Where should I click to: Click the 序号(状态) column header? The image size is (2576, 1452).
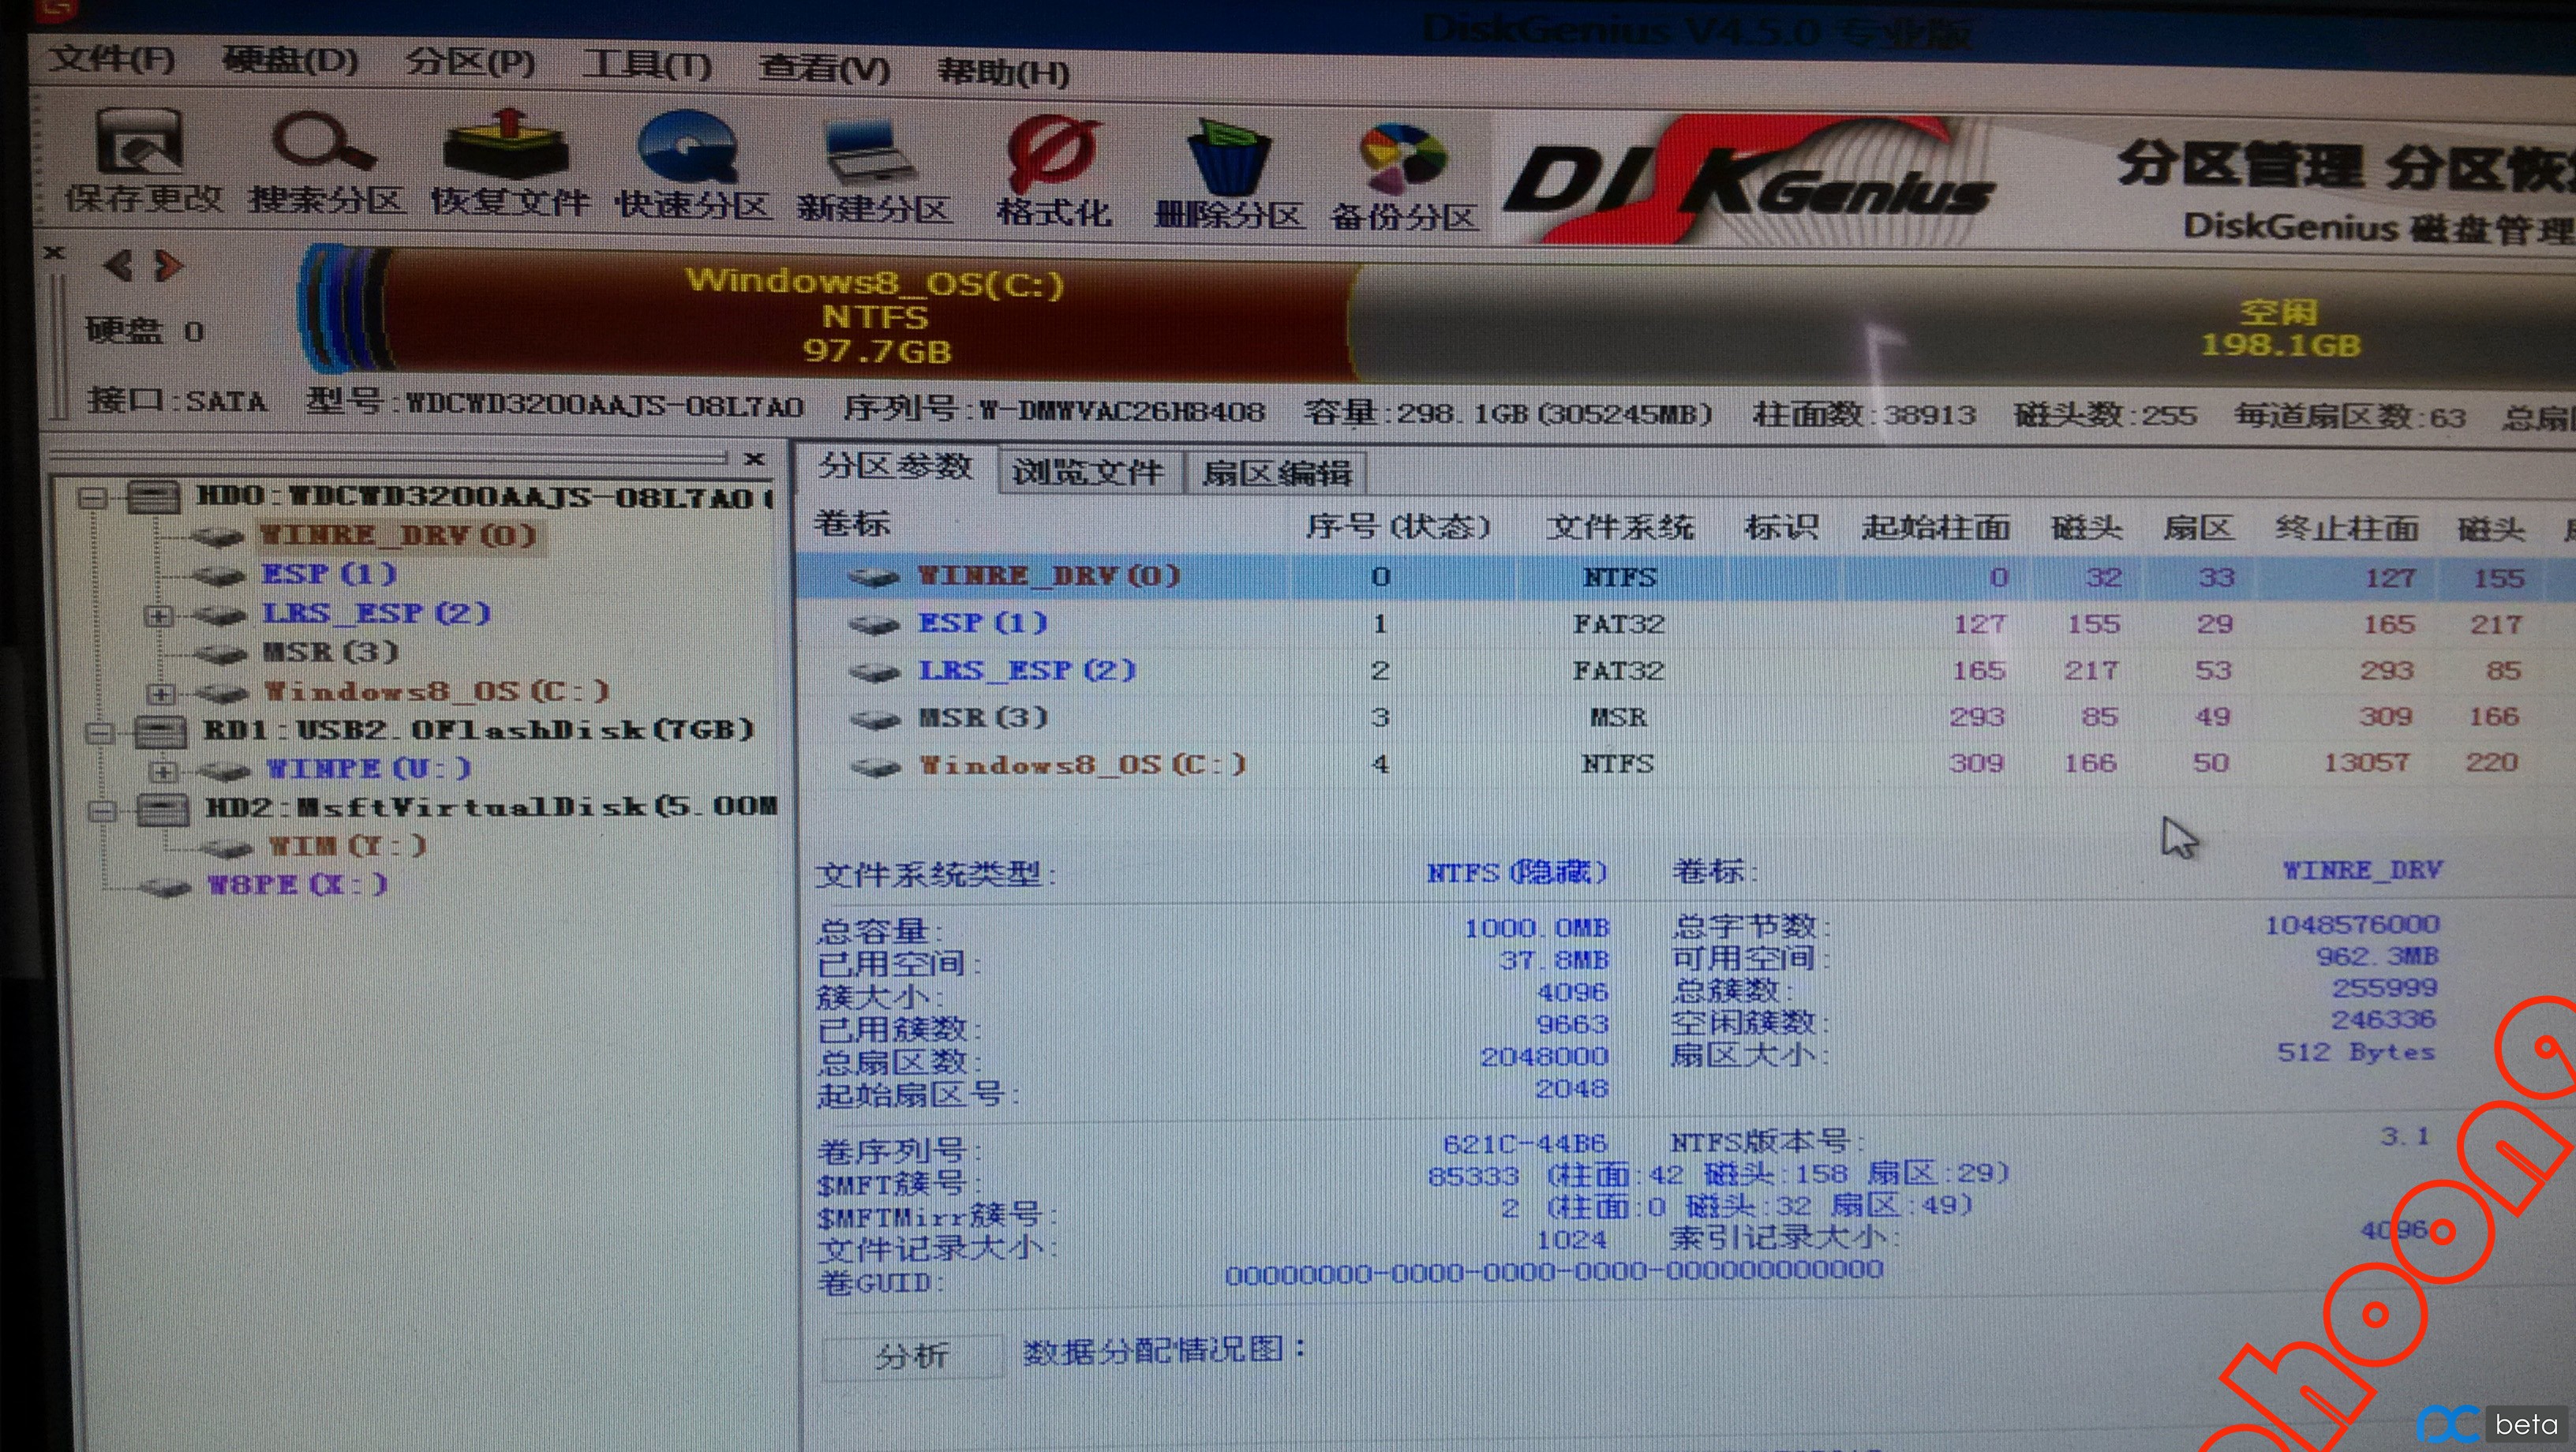coord(1398,526)
